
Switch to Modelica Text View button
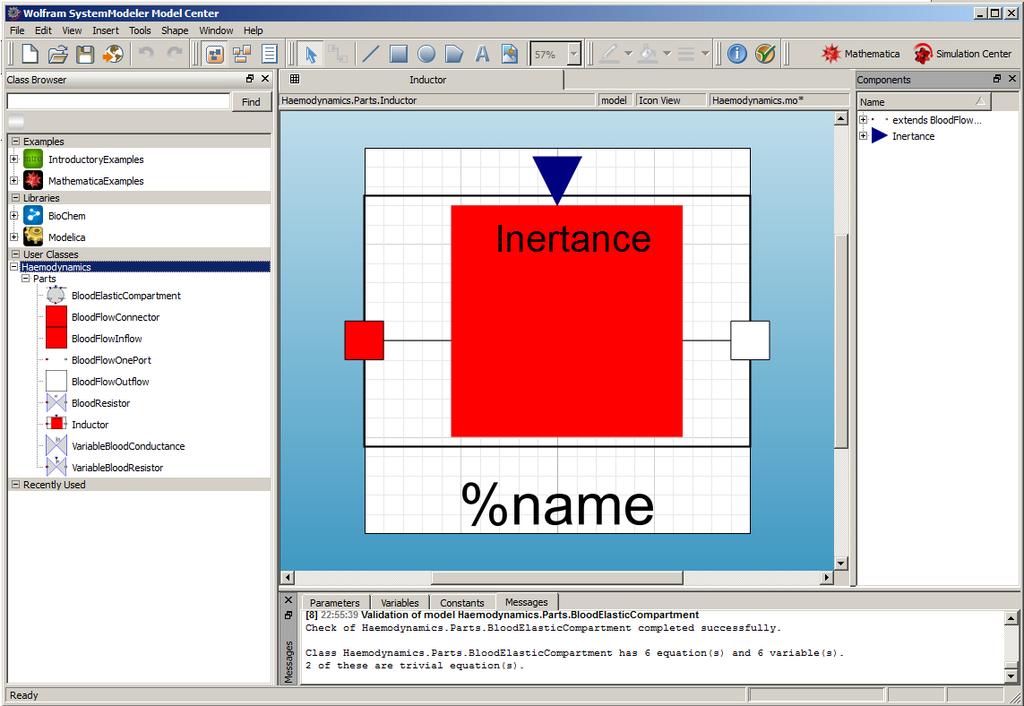(x=269, y=54)
